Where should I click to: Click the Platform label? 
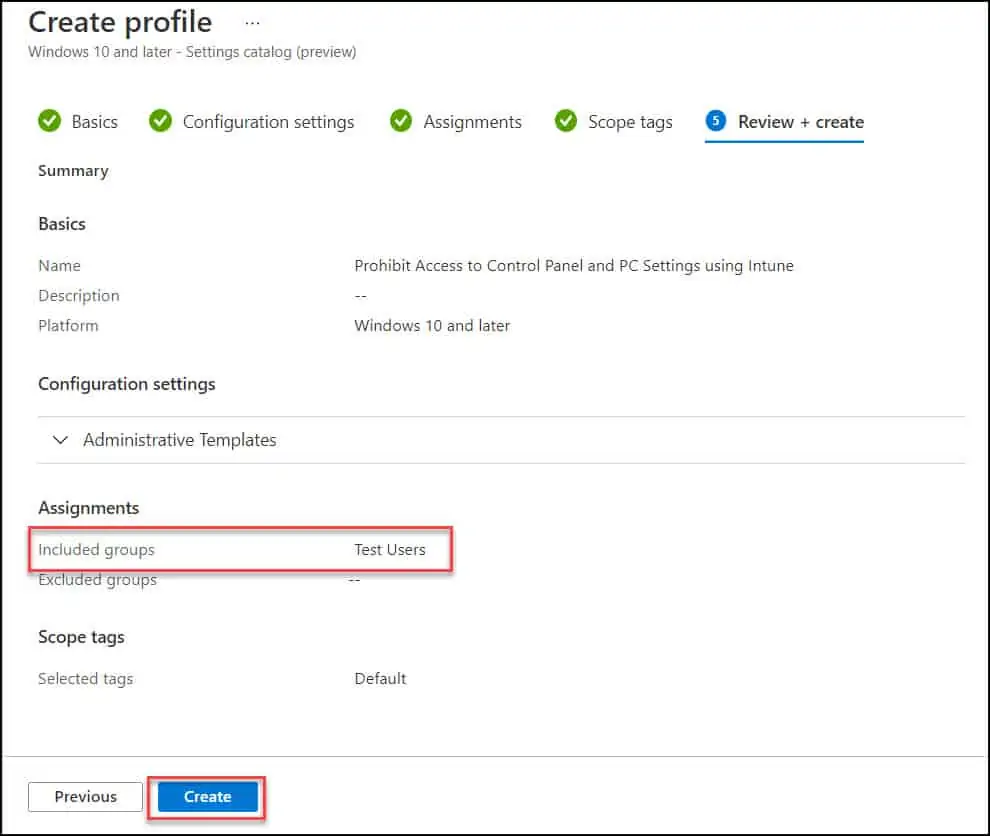tap(68, 326)
